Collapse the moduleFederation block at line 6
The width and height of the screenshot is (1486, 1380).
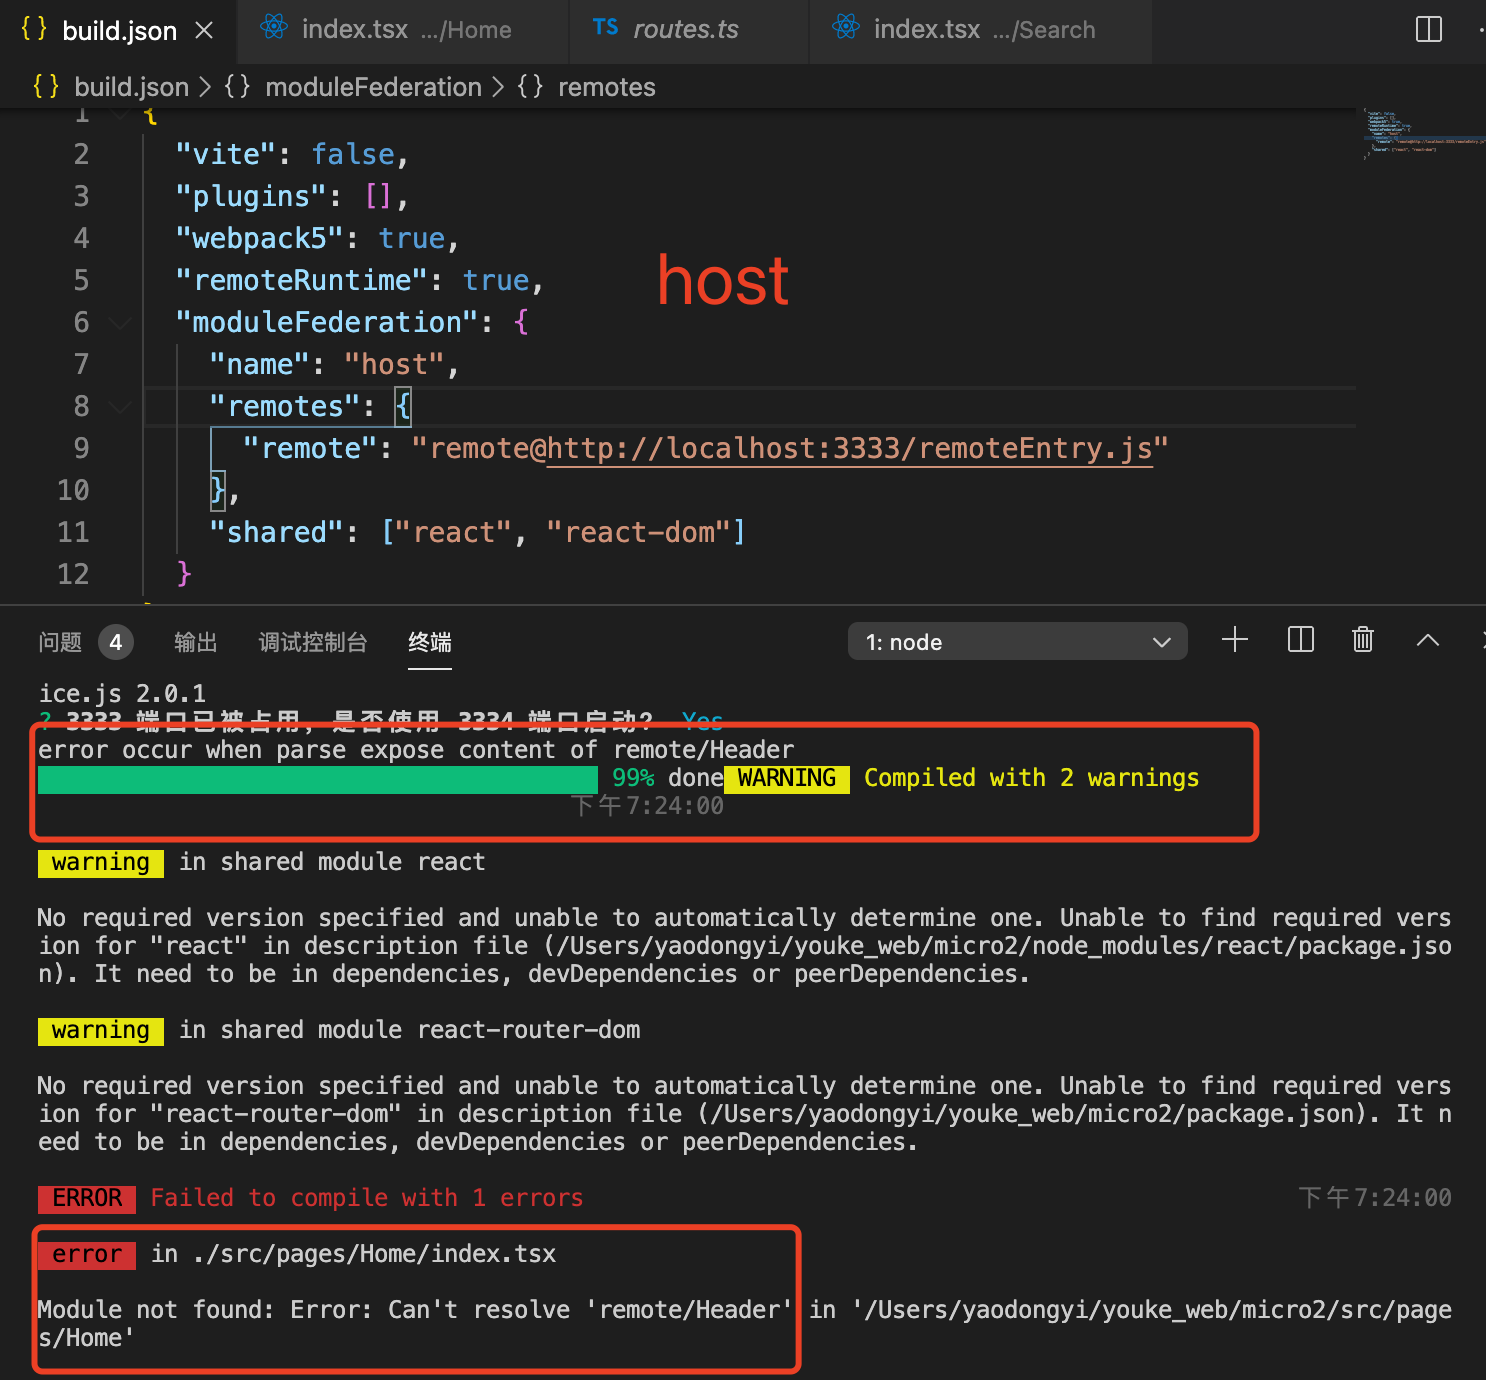tap(119, 322)
